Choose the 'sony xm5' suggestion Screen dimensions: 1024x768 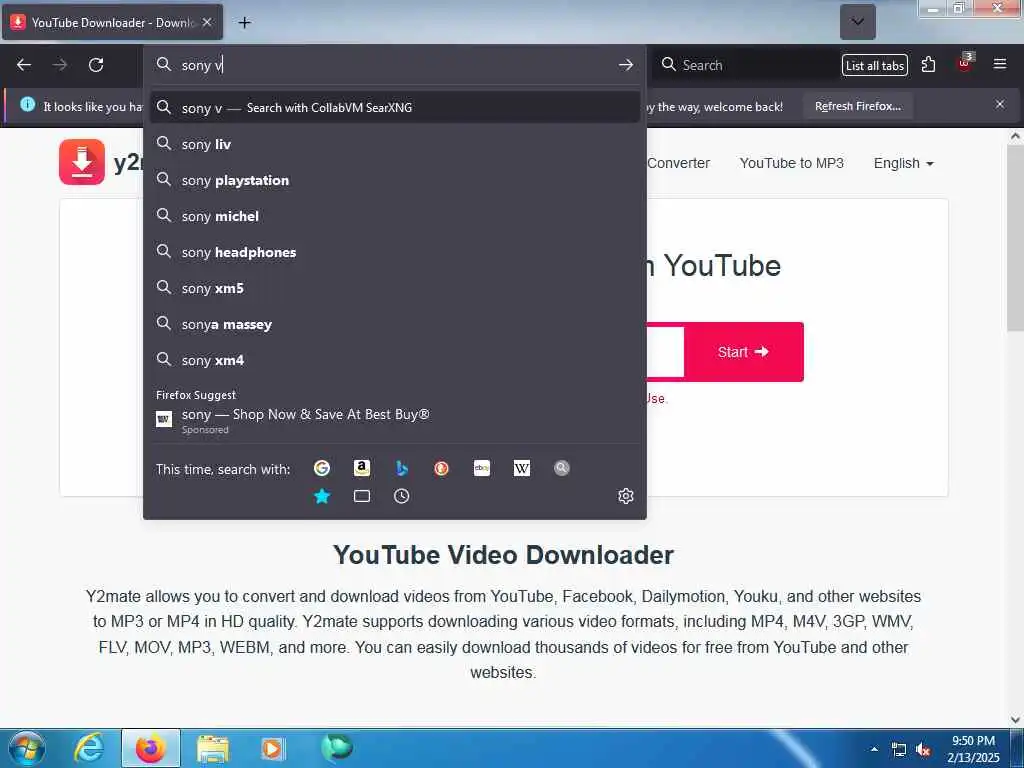point(394,288)
